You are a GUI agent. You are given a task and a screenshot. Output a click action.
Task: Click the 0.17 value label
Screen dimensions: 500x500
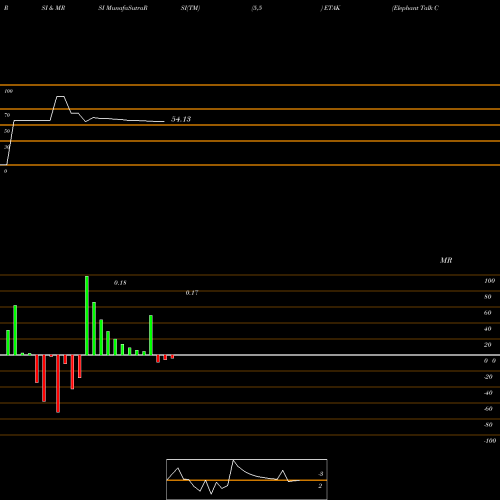point(192,293)
